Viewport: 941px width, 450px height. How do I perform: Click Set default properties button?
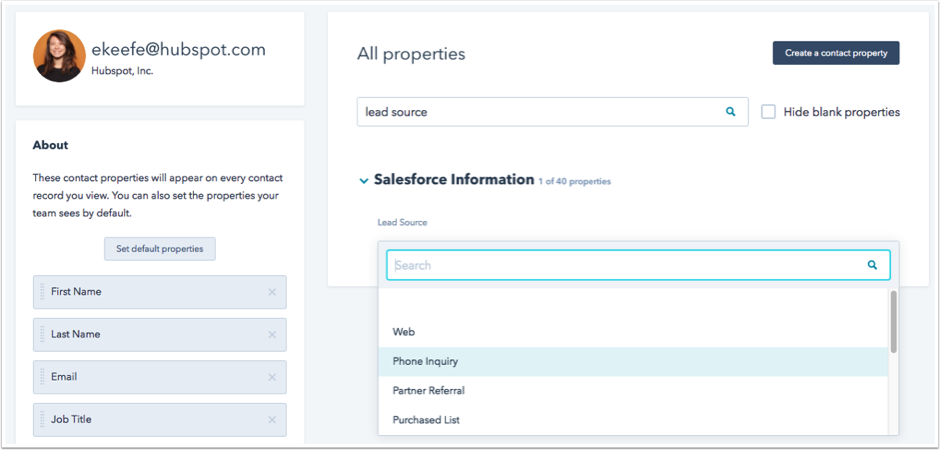click(160, 249)
